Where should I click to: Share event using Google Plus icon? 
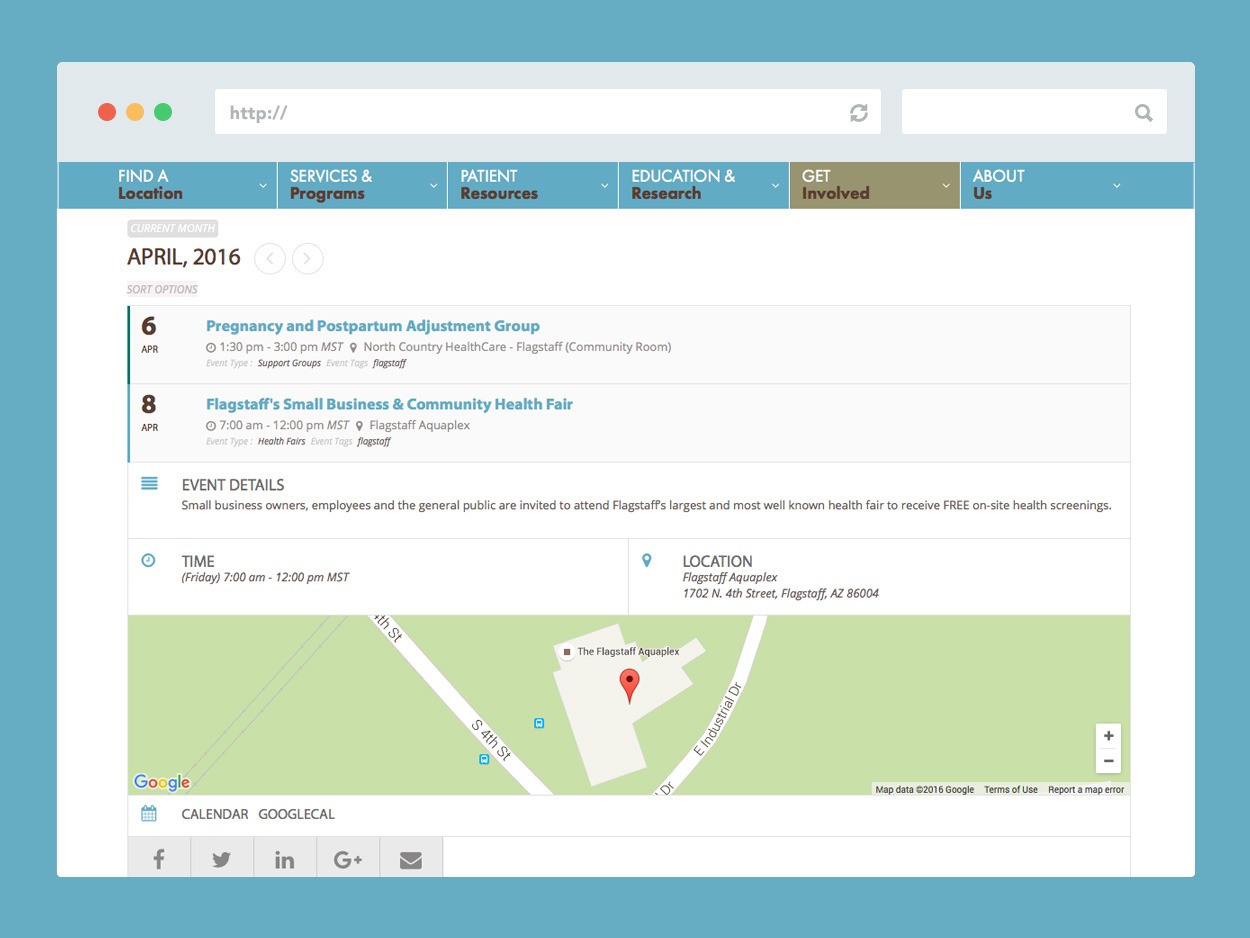(348, 859)
